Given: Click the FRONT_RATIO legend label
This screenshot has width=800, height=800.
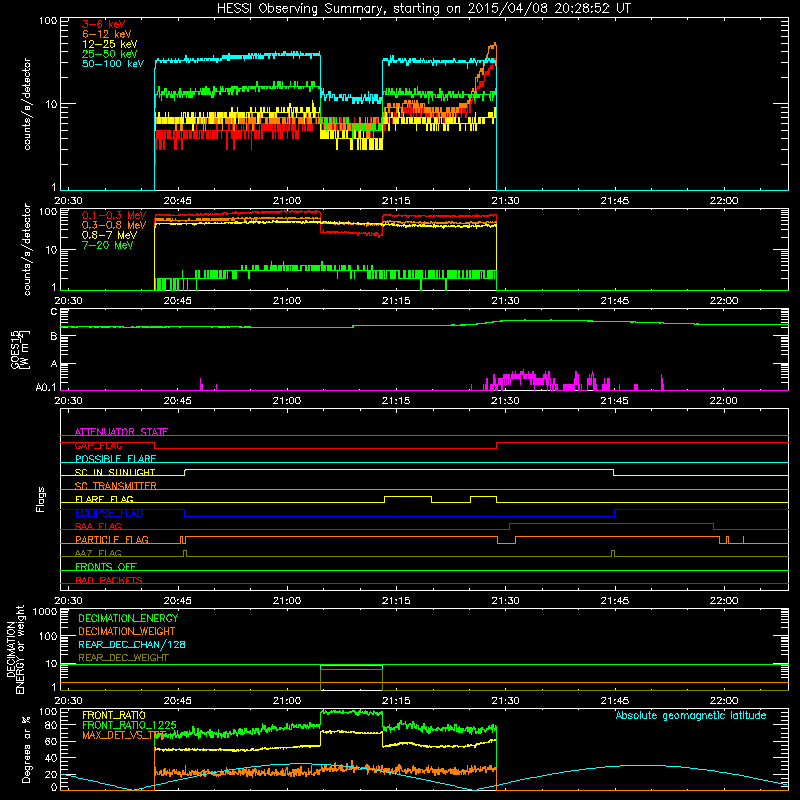Looking at the screenshot, I should [114, 715].
